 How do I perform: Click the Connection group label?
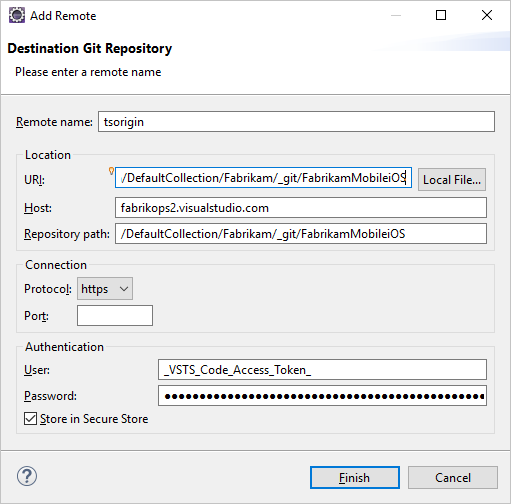[x=56, y=265]
